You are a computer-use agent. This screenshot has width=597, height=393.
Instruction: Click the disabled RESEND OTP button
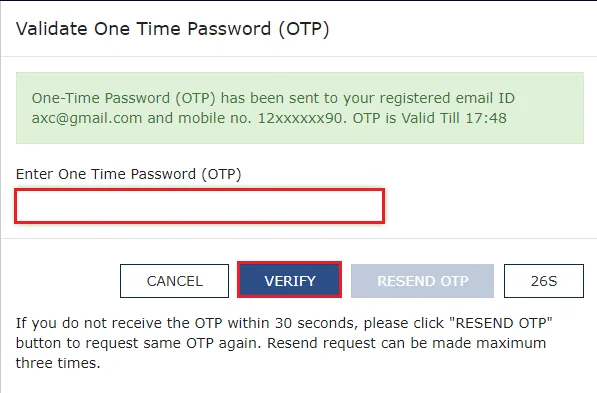422,281
